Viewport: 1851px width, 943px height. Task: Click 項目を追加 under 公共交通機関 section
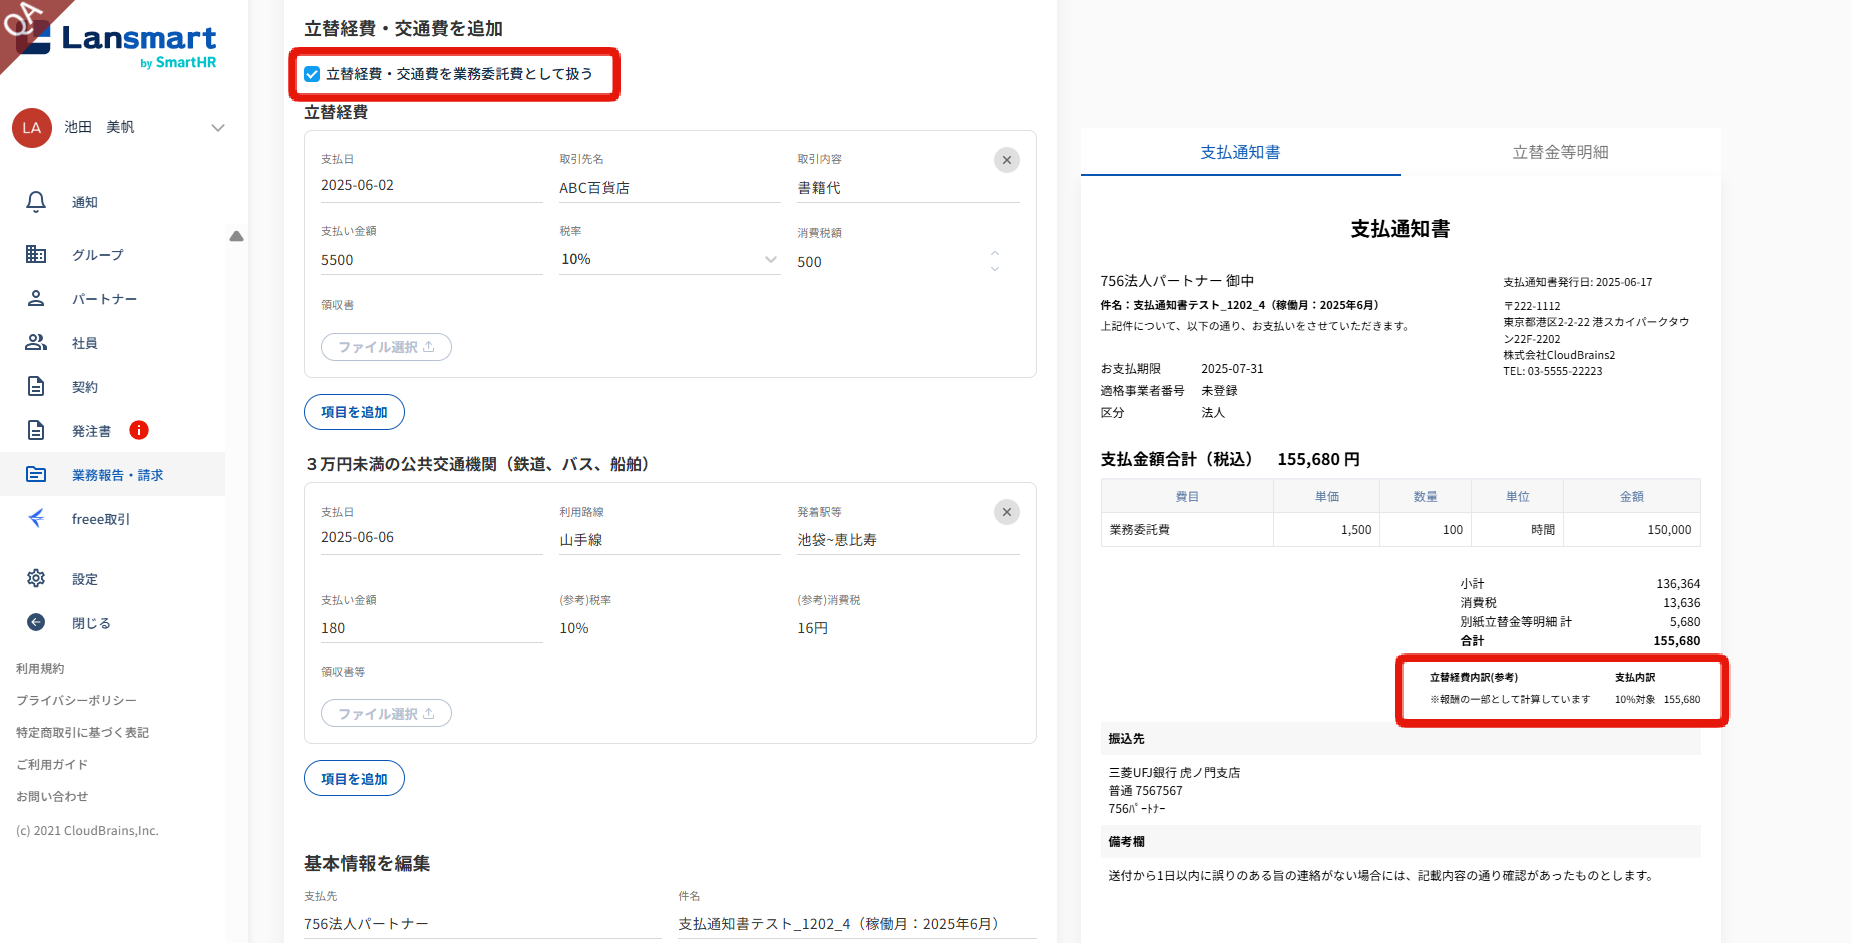pos(354,778)
